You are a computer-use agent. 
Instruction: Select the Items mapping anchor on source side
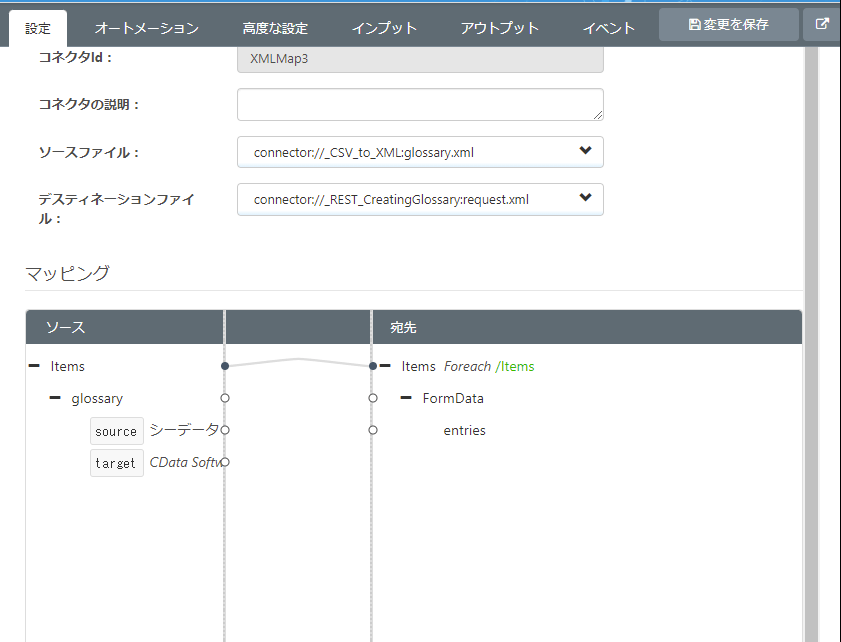(x=224, y=366)
